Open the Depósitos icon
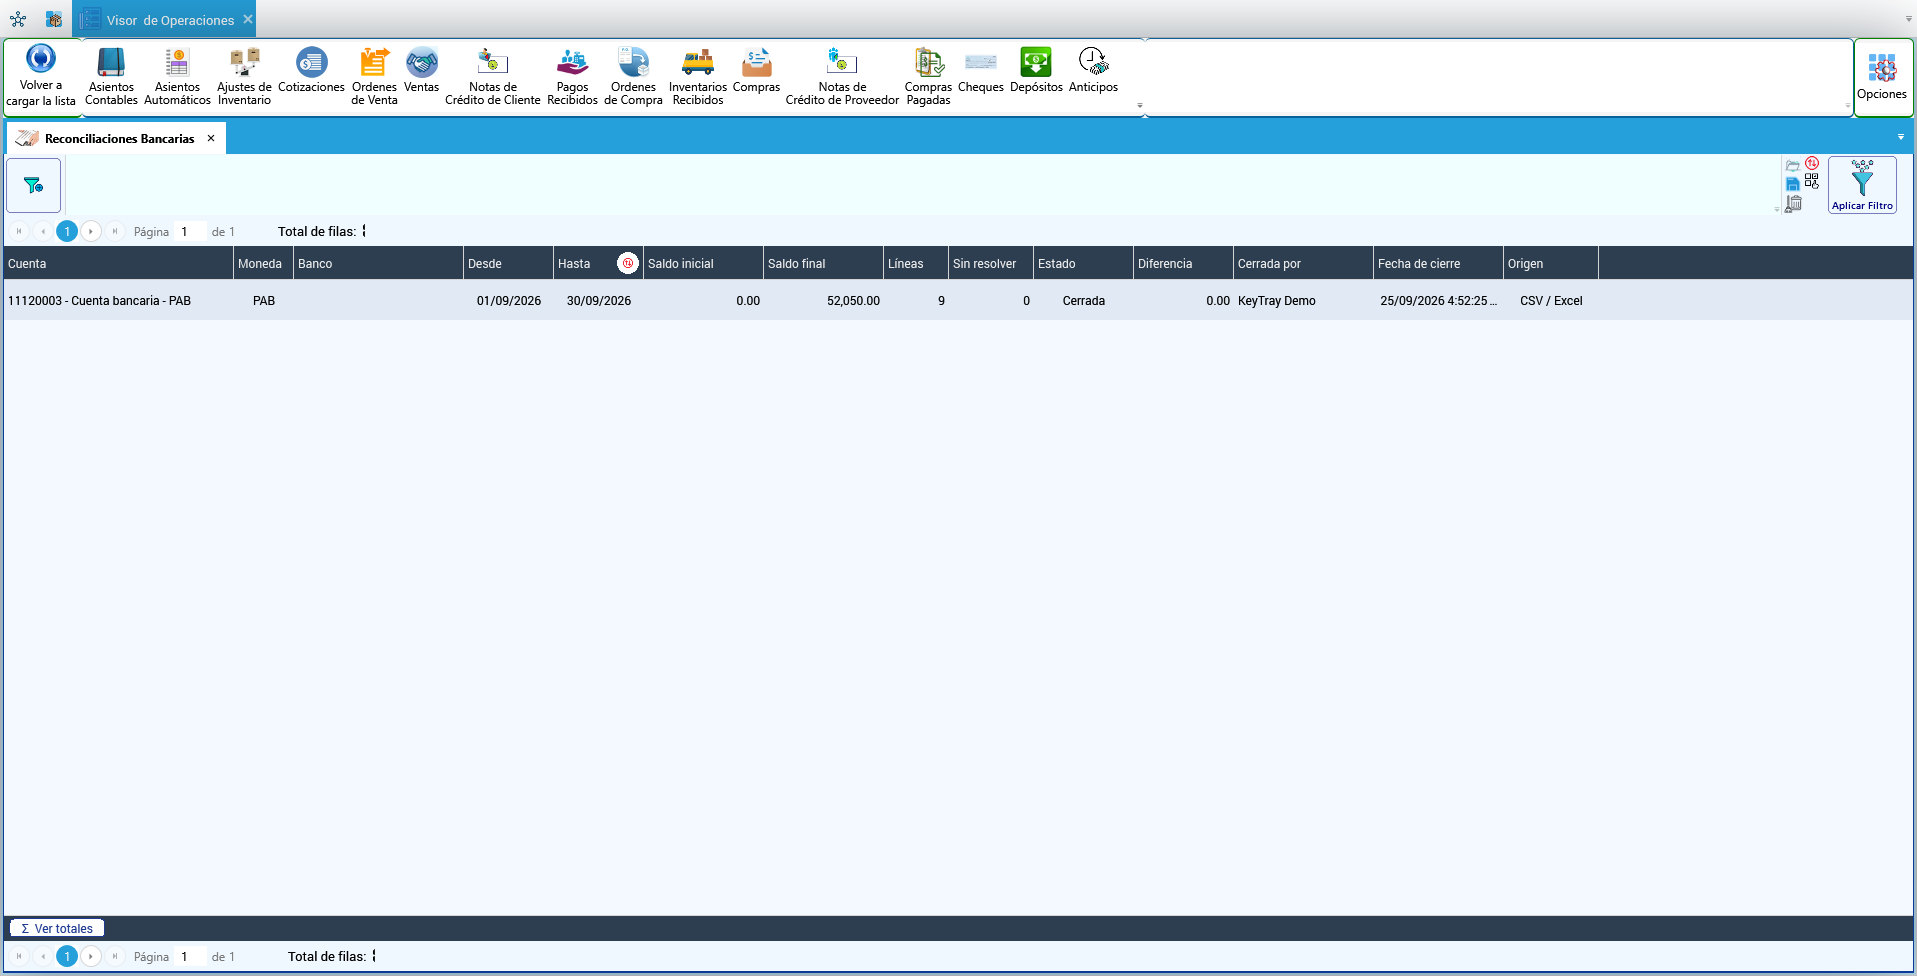 tap(1036, 71)
